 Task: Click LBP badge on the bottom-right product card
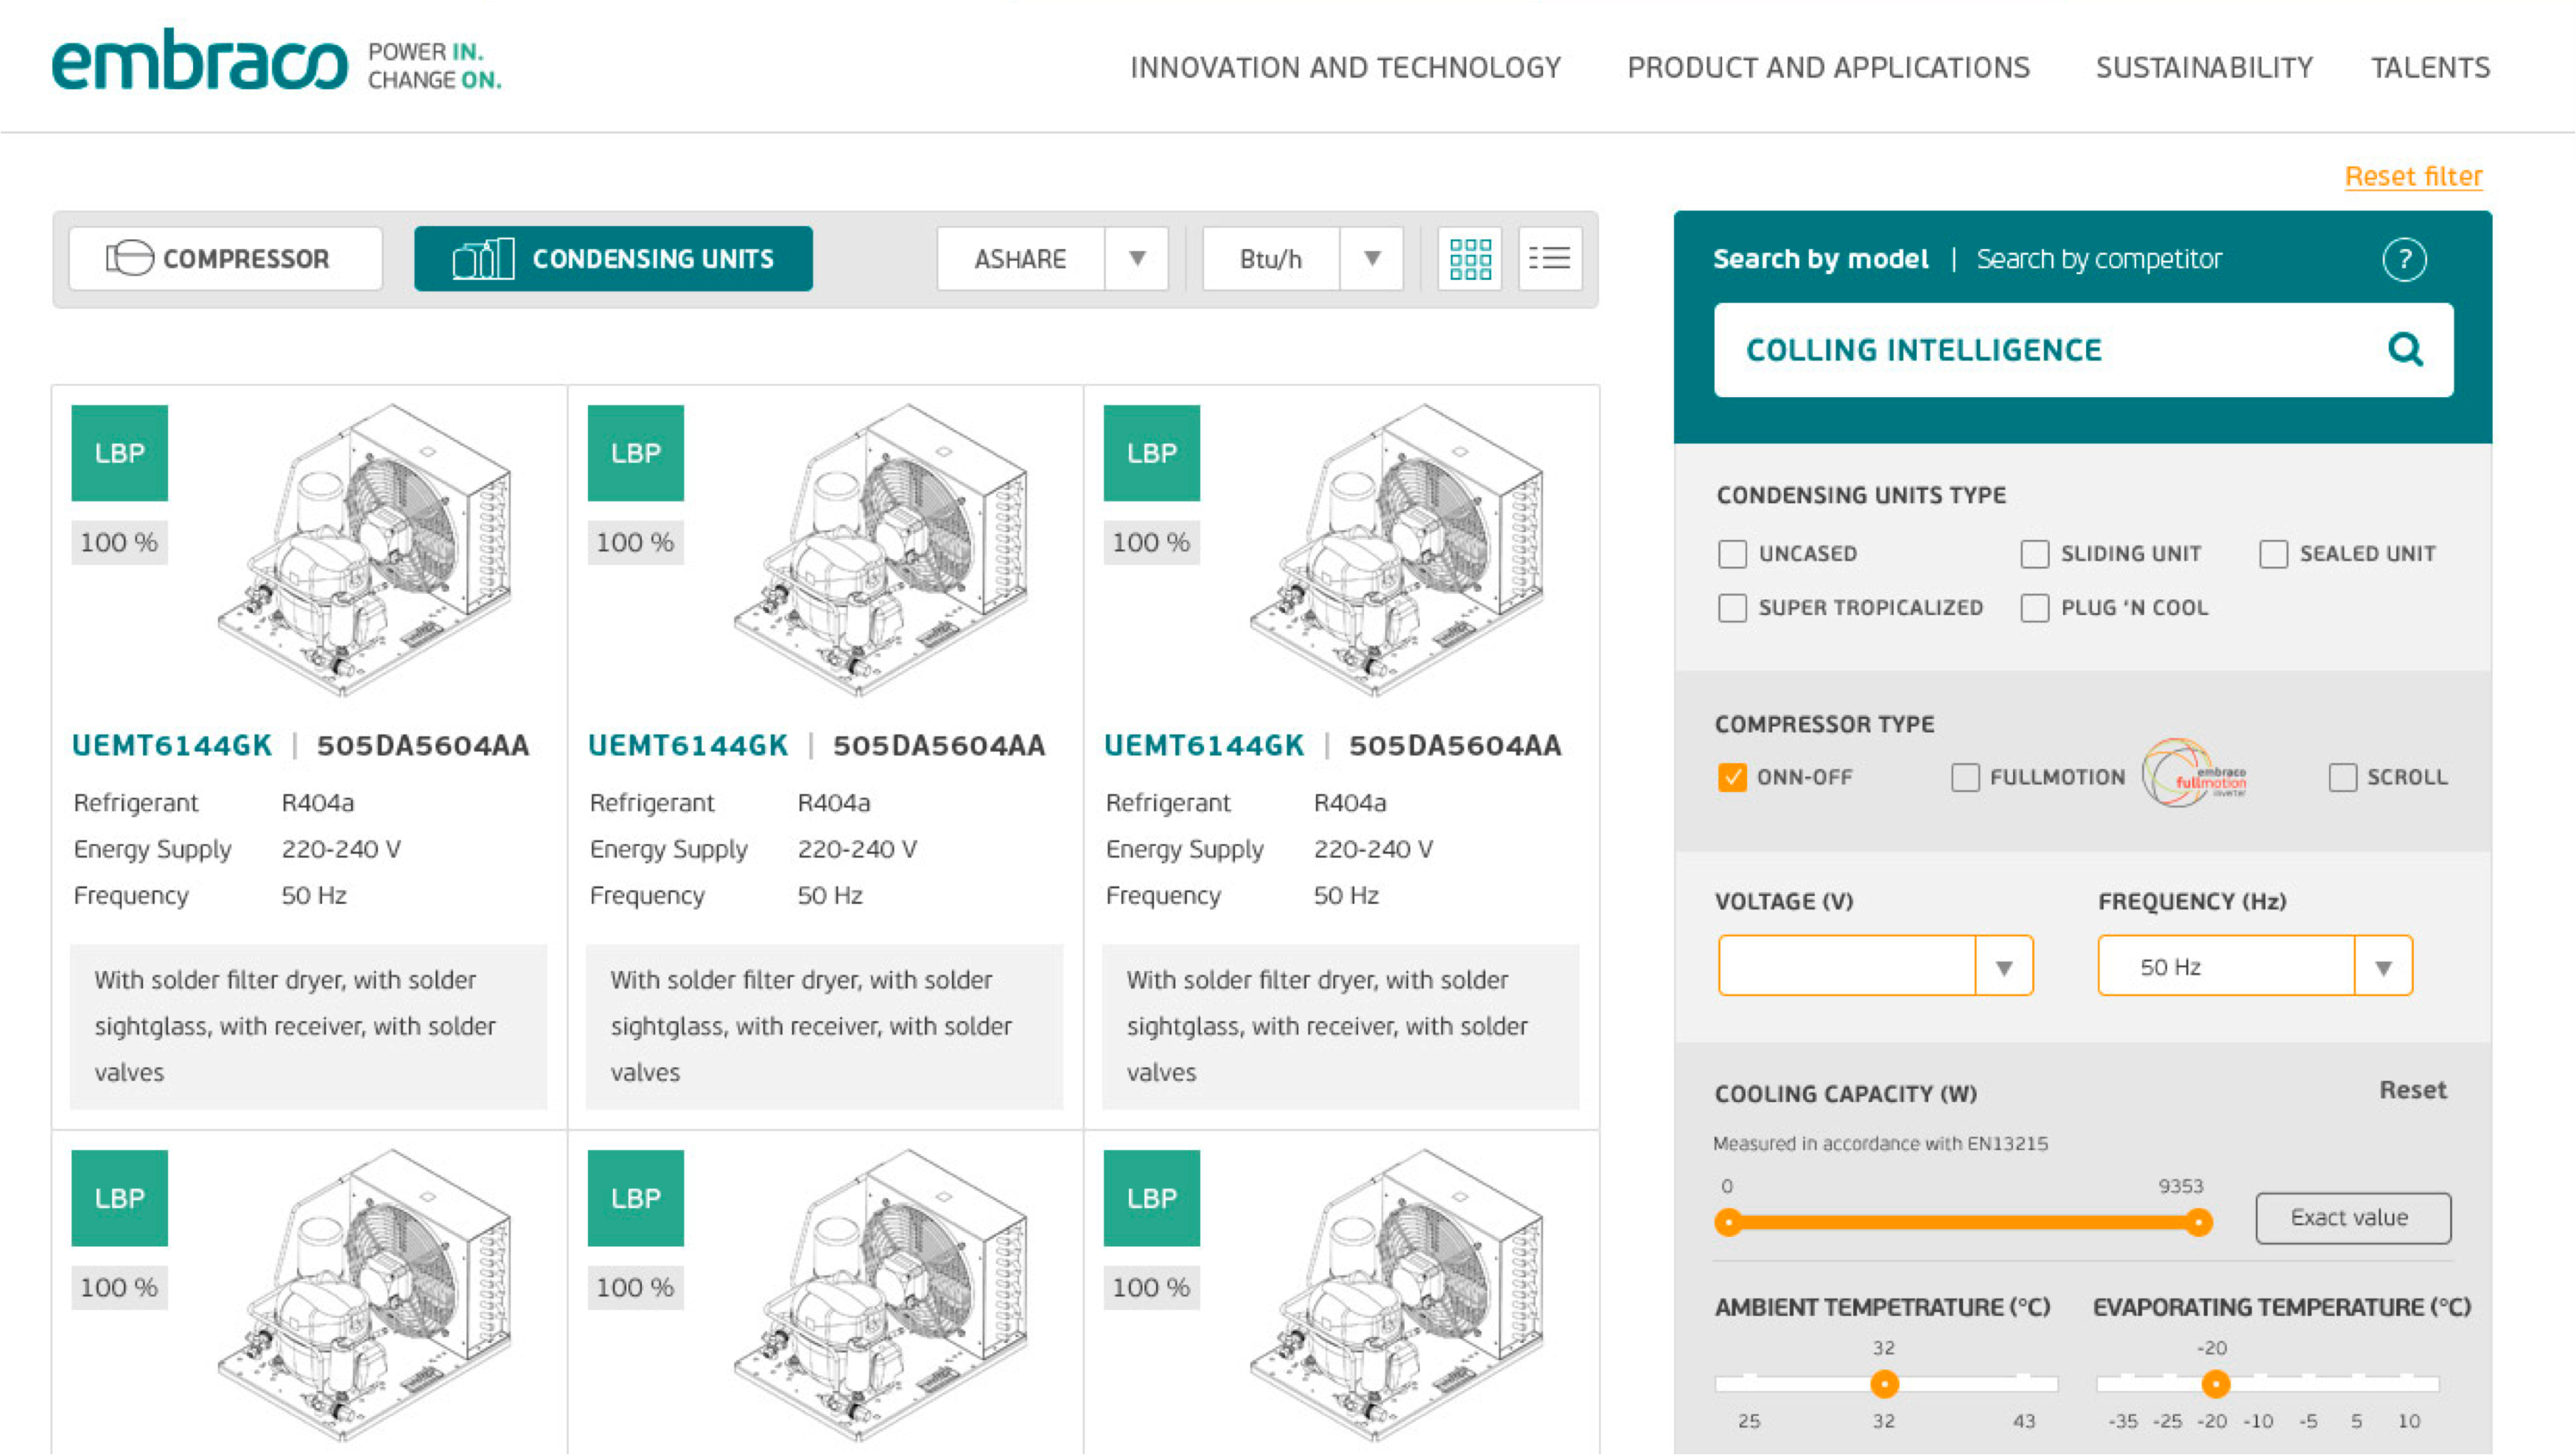[x=1152, y=1198]
